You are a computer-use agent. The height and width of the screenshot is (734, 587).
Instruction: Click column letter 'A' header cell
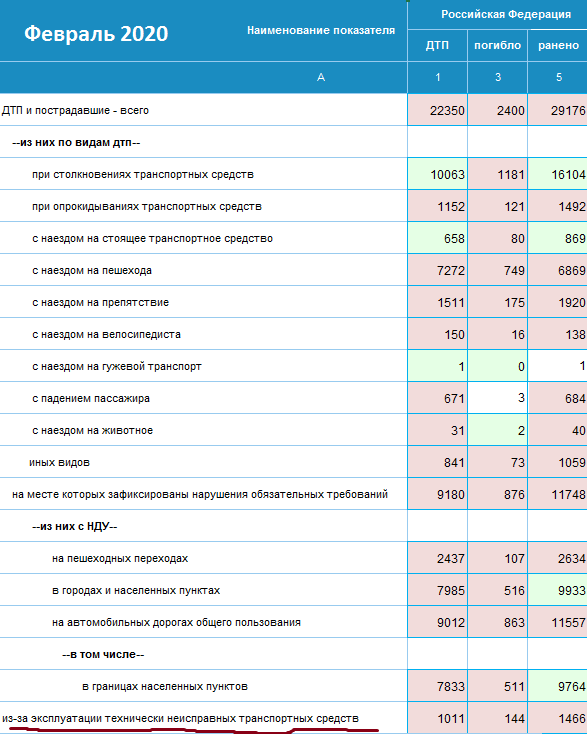click(x=321, y=77)
